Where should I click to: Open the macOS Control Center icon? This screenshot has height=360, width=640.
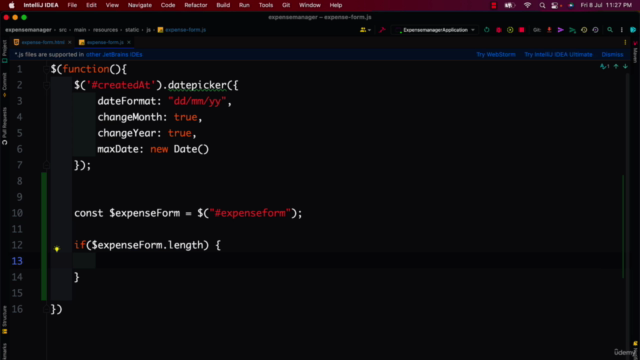pos(555,5)
